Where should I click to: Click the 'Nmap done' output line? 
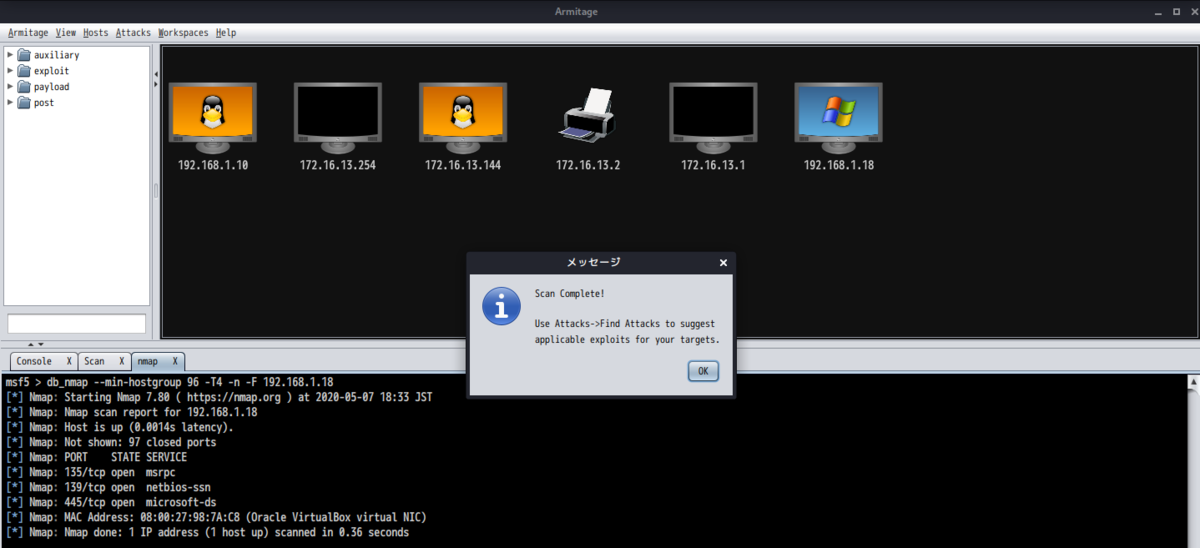206,533
